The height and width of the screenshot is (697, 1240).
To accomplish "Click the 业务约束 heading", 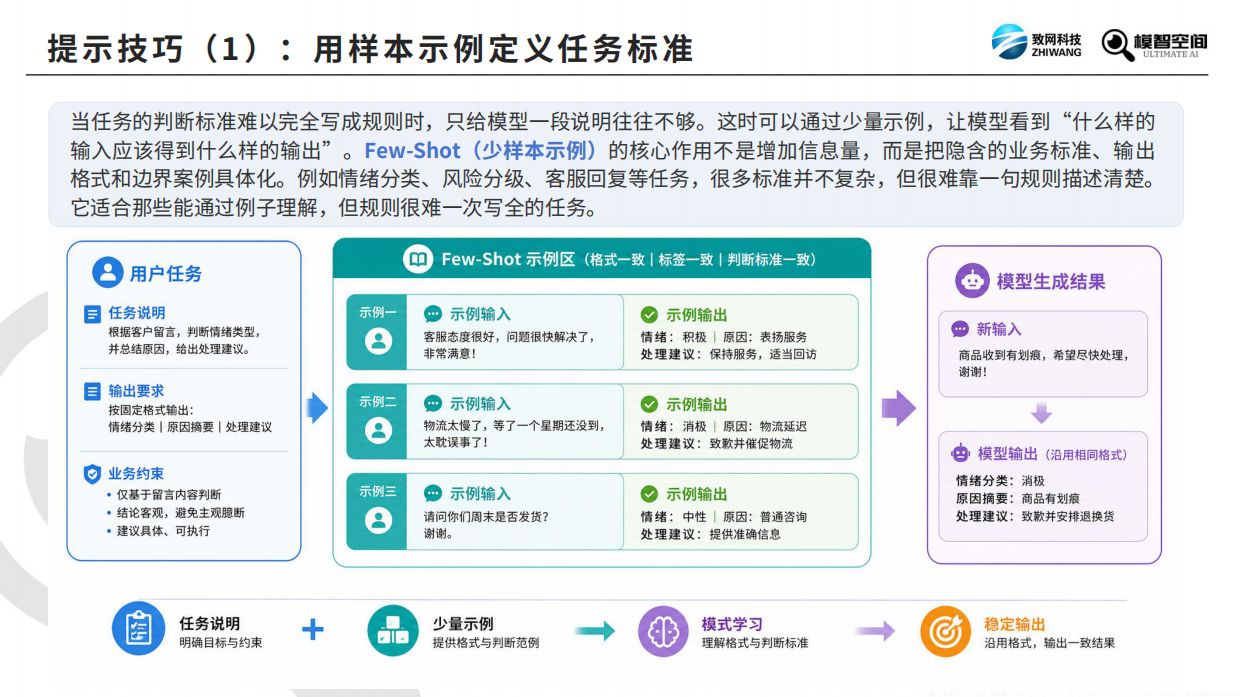I will [x=136, y=474].
